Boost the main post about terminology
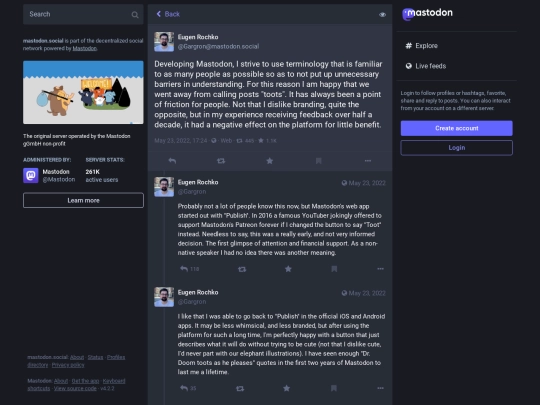Viewport: 540px width, 405px height. pyautogui.click(x=221, y=161)
